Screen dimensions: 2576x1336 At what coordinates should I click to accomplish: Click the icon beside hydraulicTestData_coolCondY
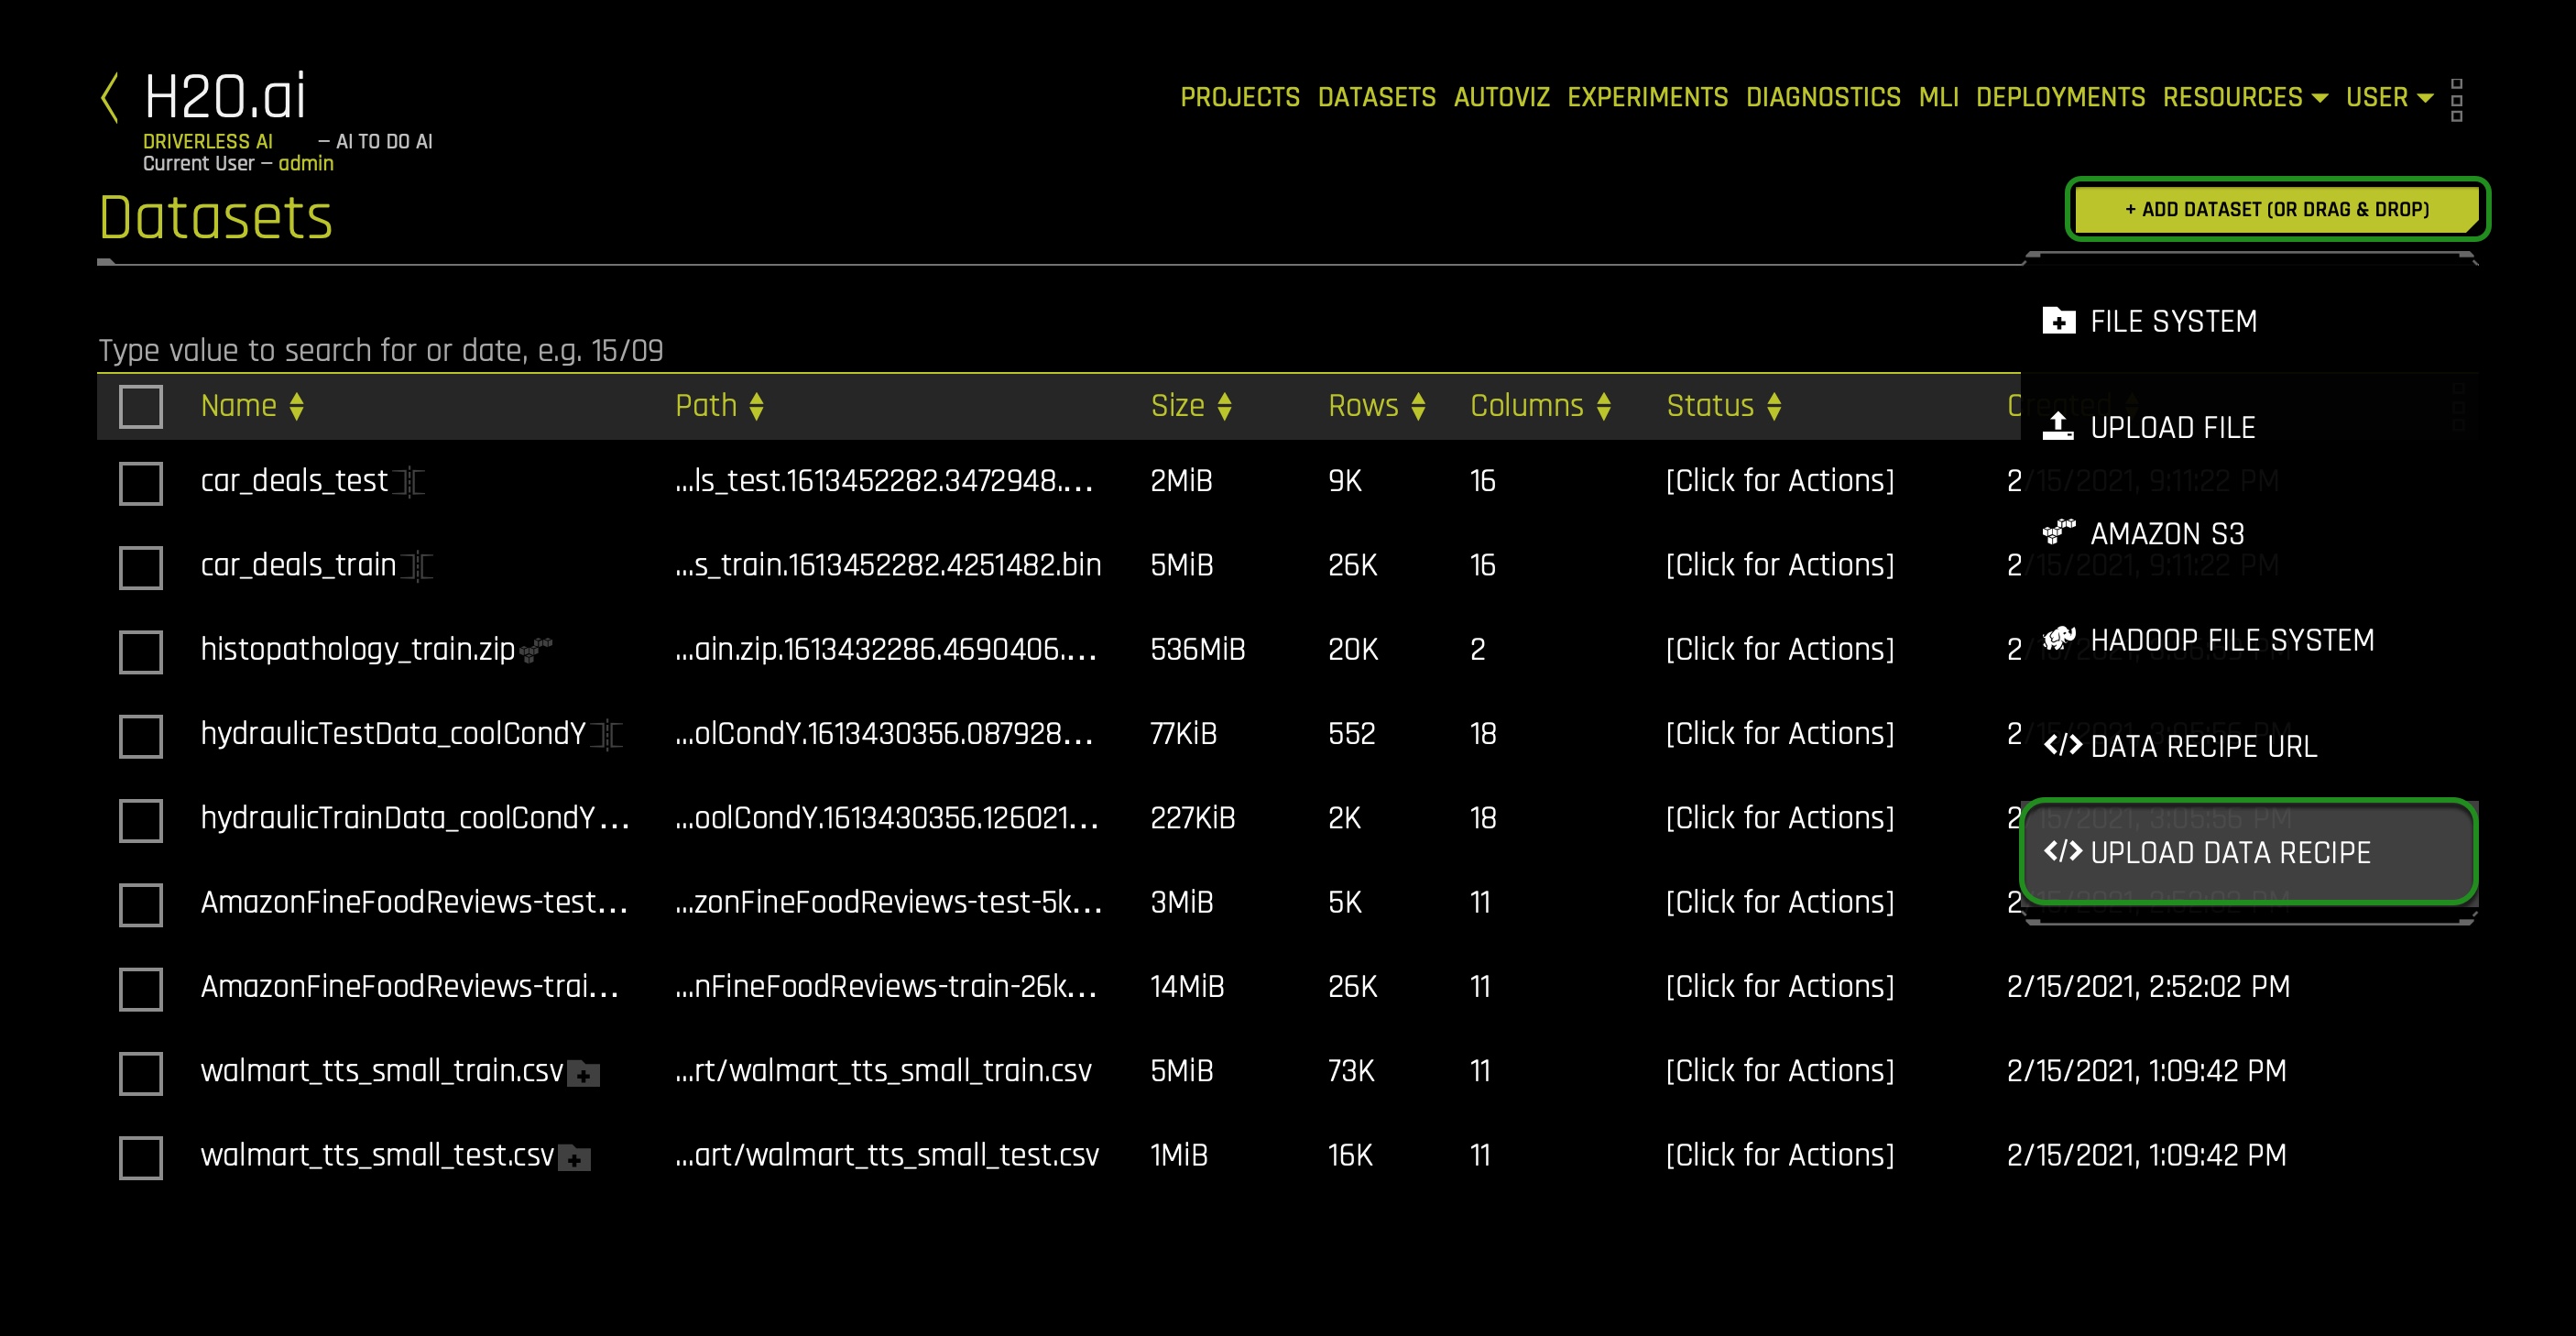click(x=607, y=735)
